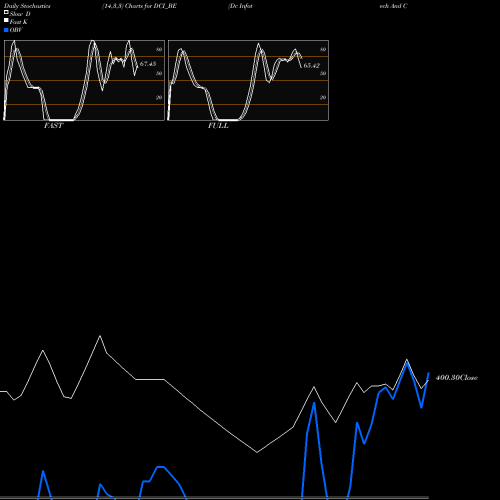This screenshot has height=500, width=500.
Task: Click the 400.30 Close price label
Action: pos(457,378)
